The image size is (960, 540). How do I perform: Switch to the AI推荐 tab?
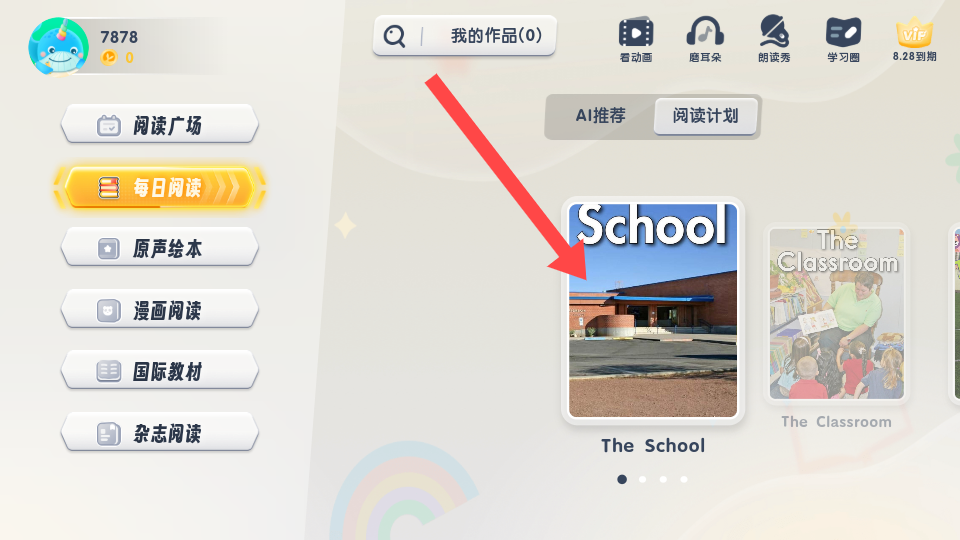(x=601, y=116)
